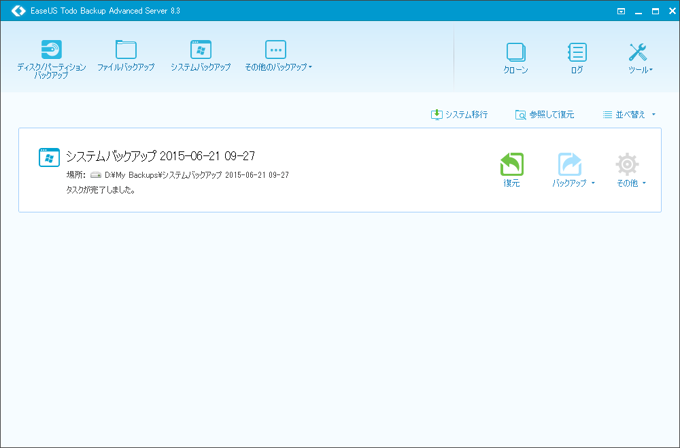Open the Sort (並べ替え) menu
Viewport: 680px width, 448px height.
pos(629,114)
